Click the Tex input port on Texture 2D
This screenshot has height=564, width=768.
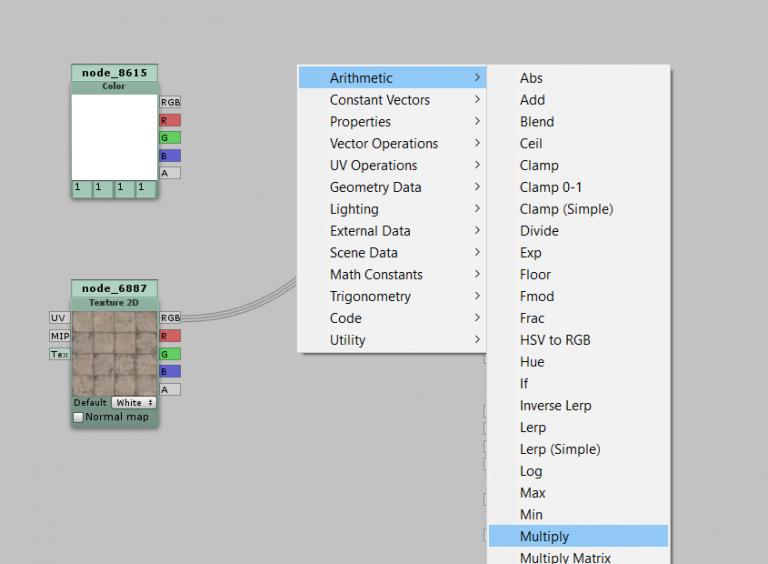click(x=59, y=354)
